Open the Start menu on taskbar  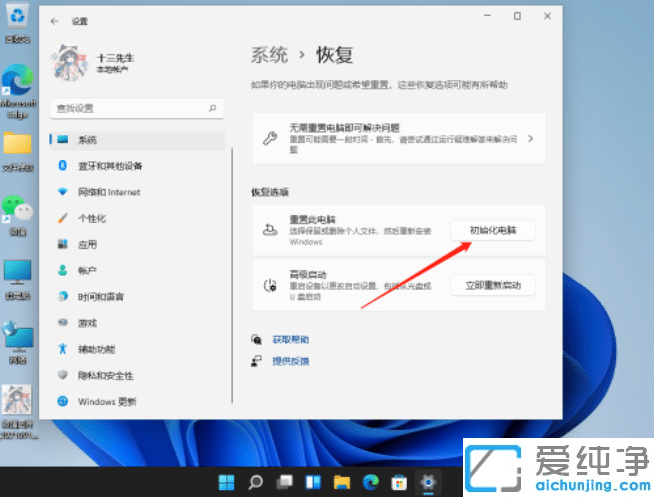[x=226, y=482]
